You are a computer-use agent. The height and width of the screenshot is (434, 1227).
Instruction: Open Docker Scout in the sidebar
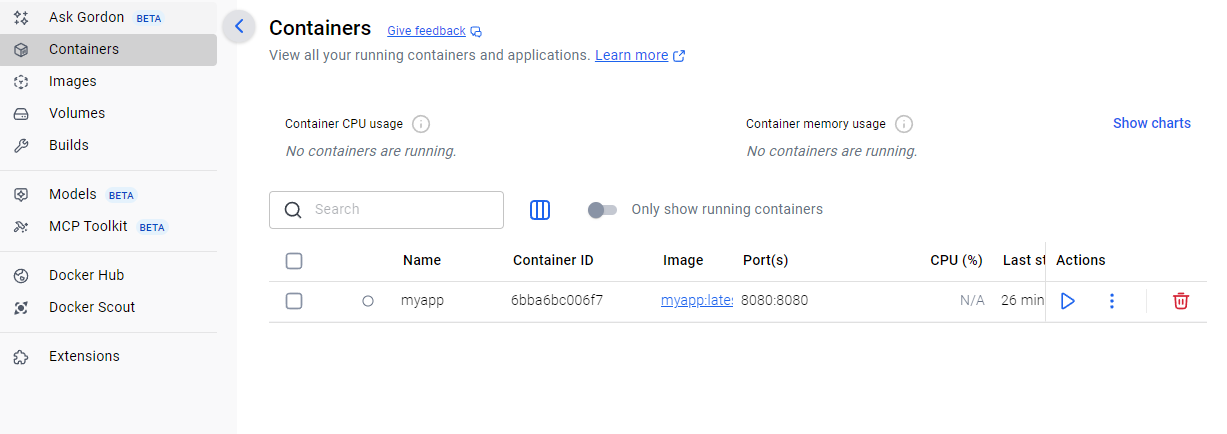109,307
